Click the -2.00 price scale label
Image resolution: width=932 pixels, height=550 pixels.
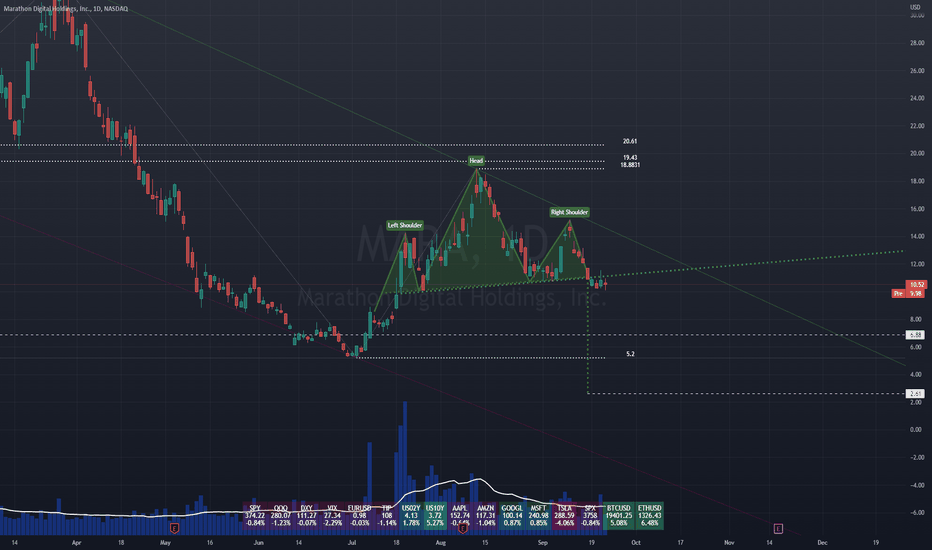click(917, 457)
